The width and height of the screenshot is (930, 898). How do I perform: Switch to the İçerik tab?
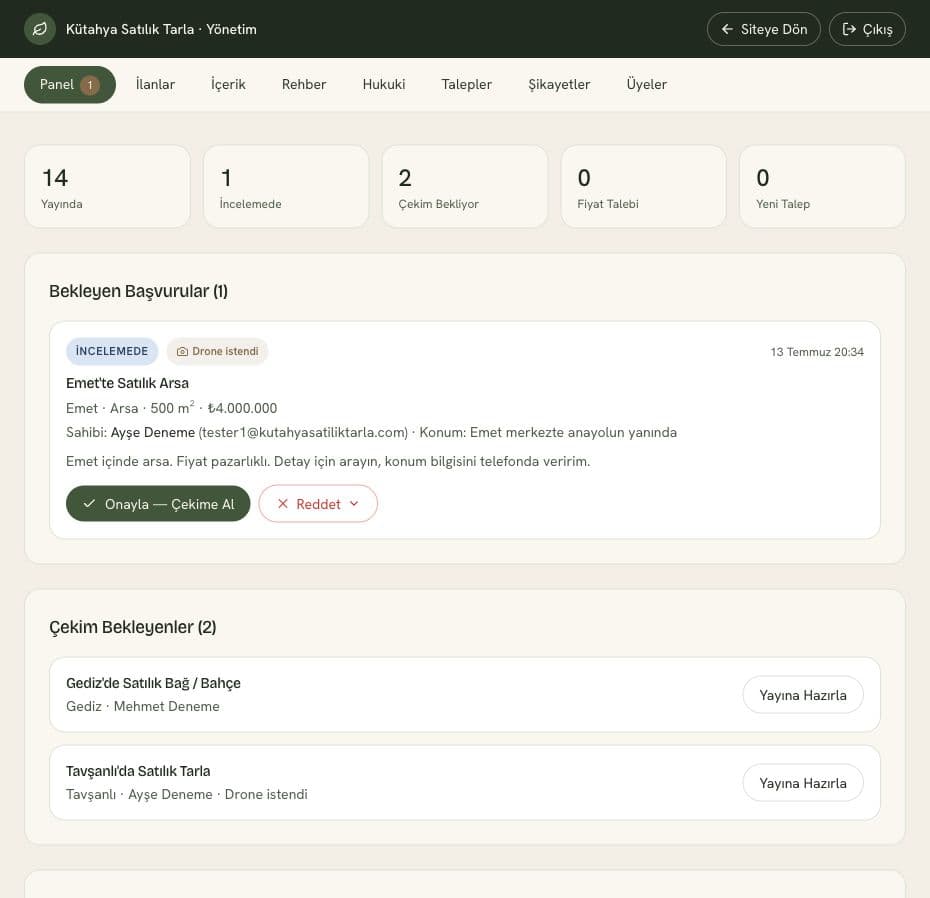click(x=228, y=85)
